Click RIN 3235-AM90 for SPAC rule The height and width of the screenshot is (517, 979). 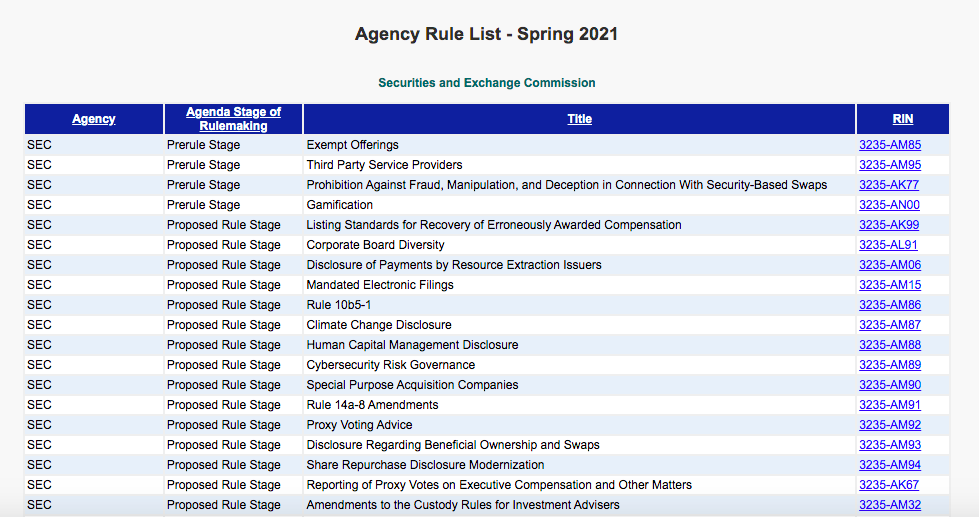click(x=889, y=385)
